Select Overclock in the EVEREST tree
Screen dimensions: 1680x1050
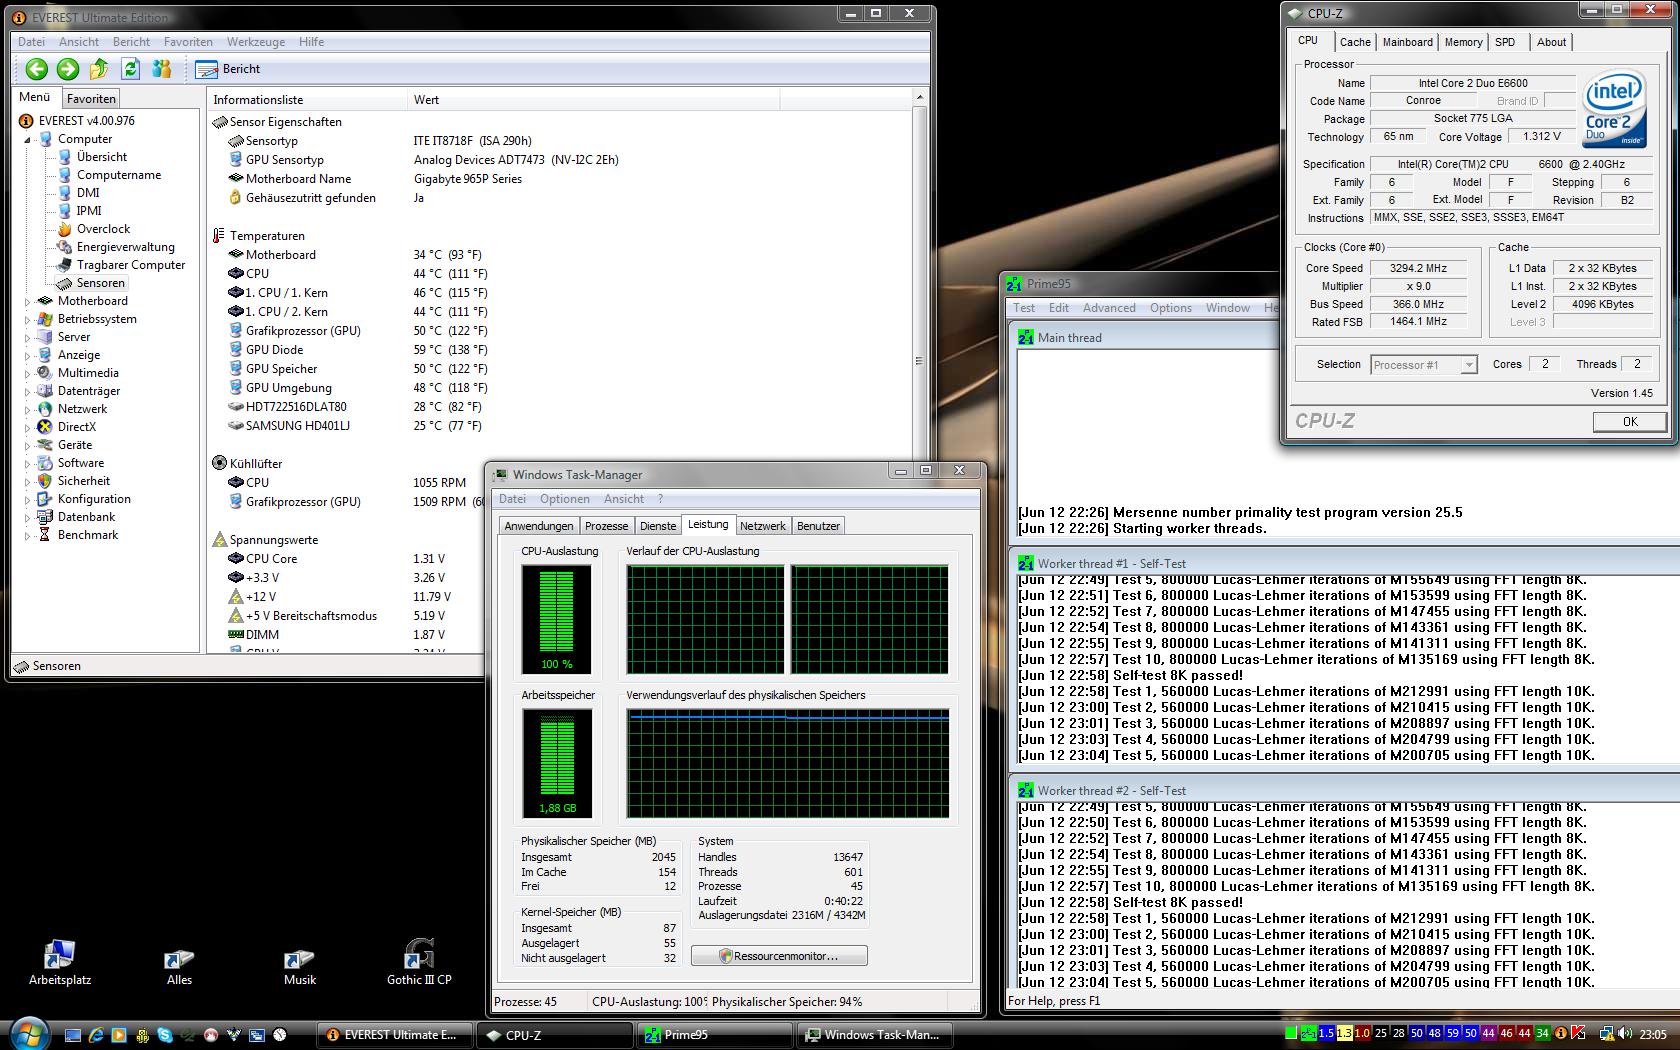(x=103, y=229)
